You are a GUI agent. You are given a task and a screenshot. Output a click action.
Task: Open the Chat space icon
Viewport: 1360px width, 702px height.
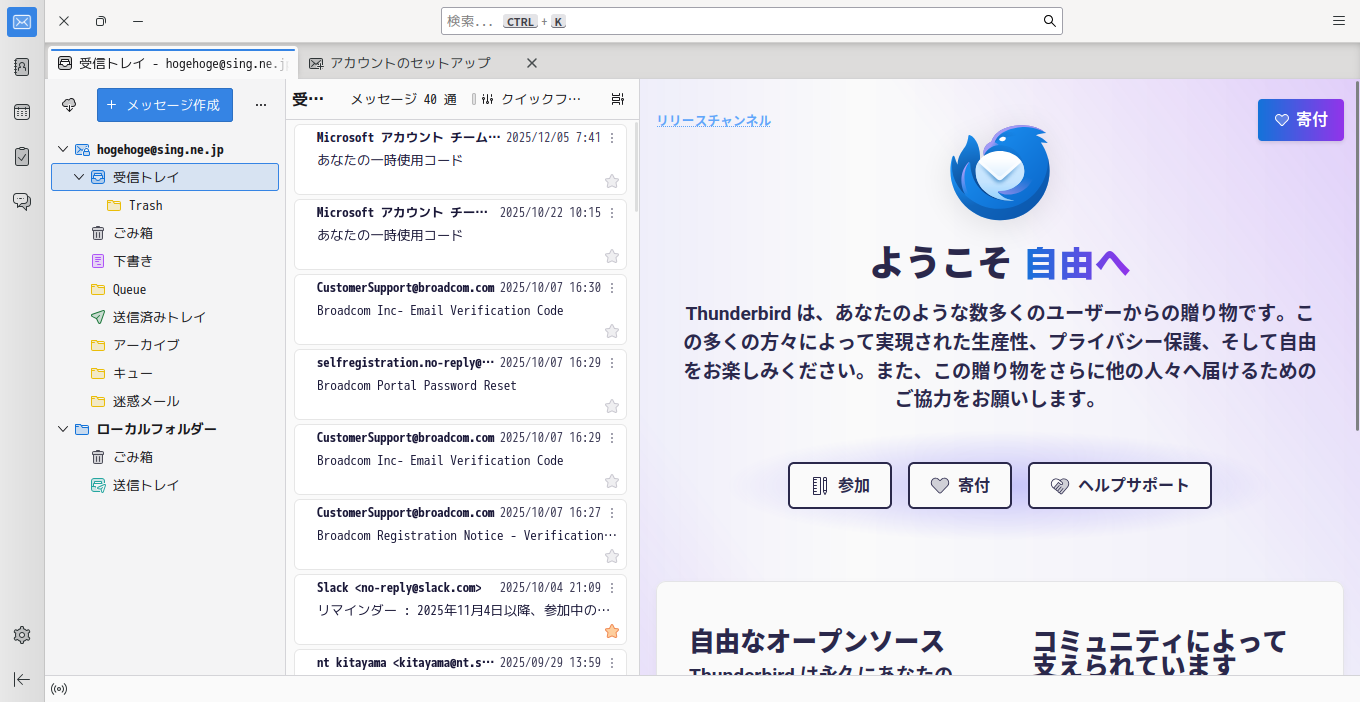tap(22, 201)
